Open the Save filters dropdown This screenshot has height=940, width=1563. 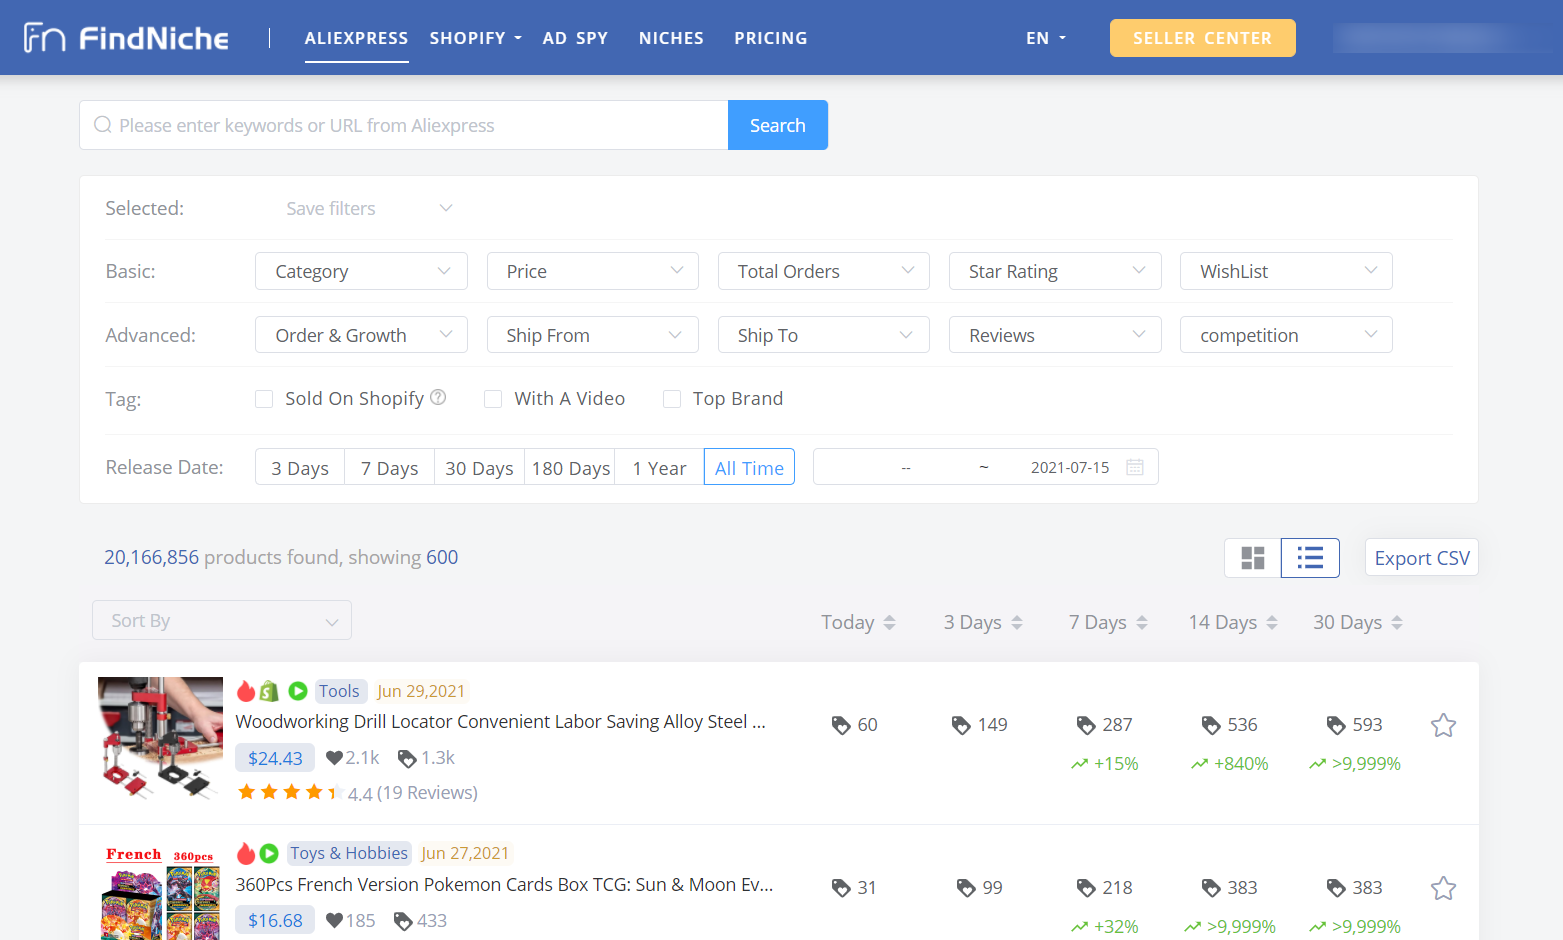369,208
